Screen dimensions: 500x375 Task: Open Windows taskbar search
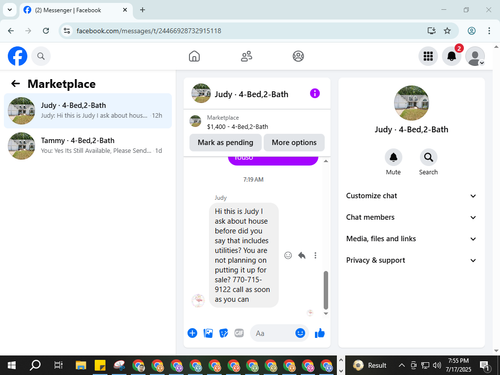click(35, 365)
